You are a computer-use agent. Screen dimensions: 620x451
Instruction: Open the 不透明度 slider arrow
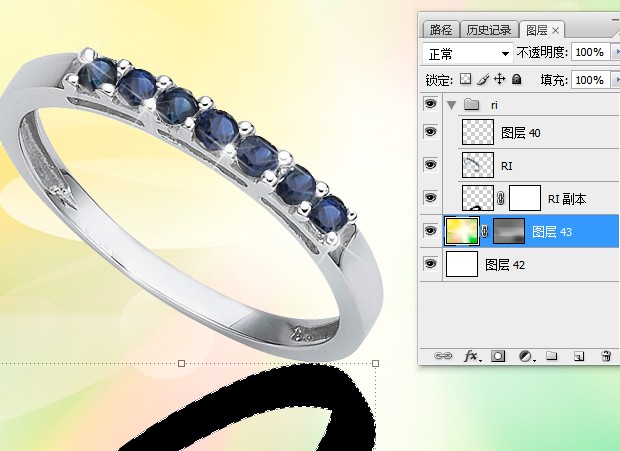tap(615, 52)
